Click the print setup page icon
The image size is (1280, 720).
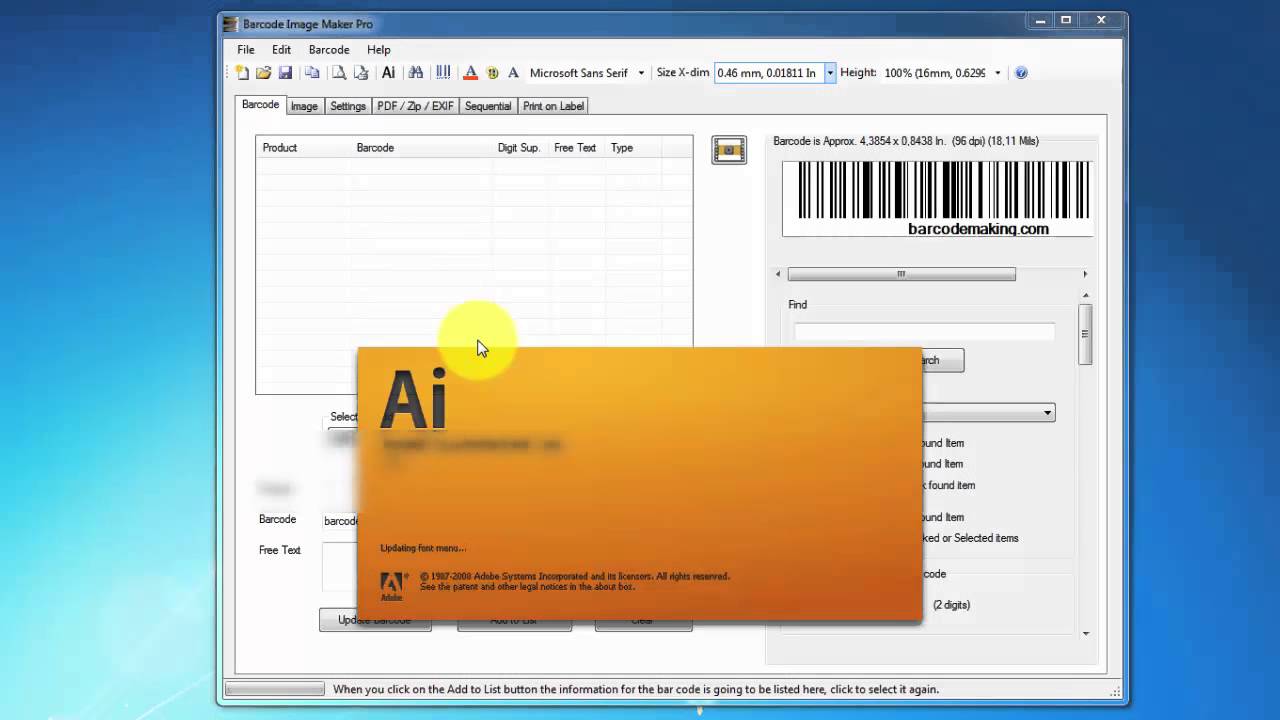[361, 72]
